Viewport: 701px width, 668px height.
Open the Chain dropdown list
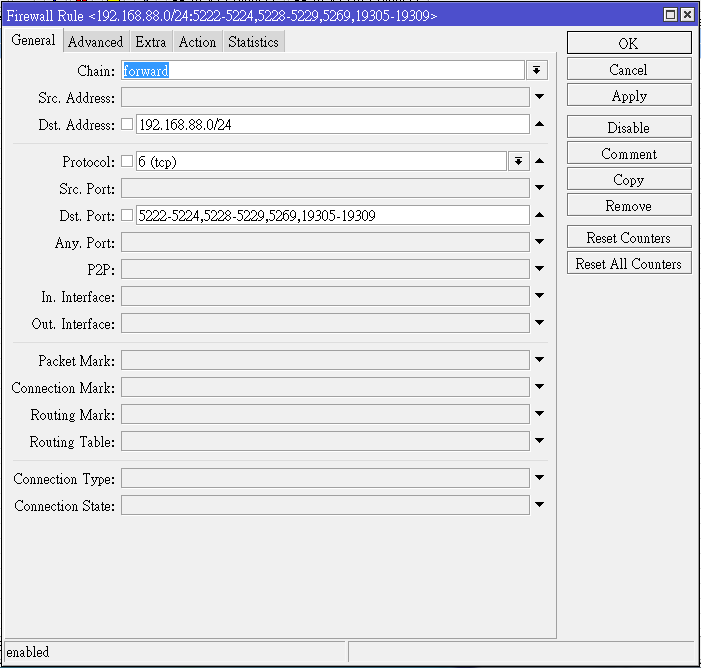(536, 70)
